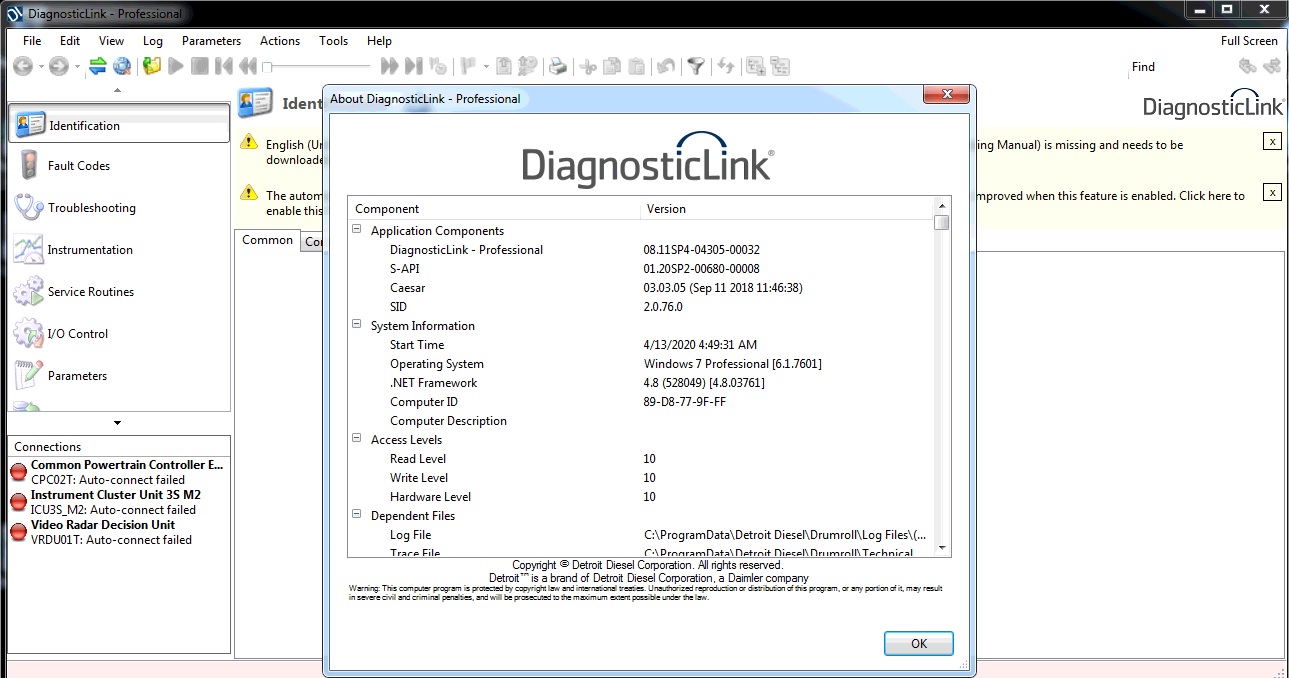Click the undo arrow icon in toolbar
Image resolution: width=1289 pixels, height=678 pixels.
[x=665, y=66]
